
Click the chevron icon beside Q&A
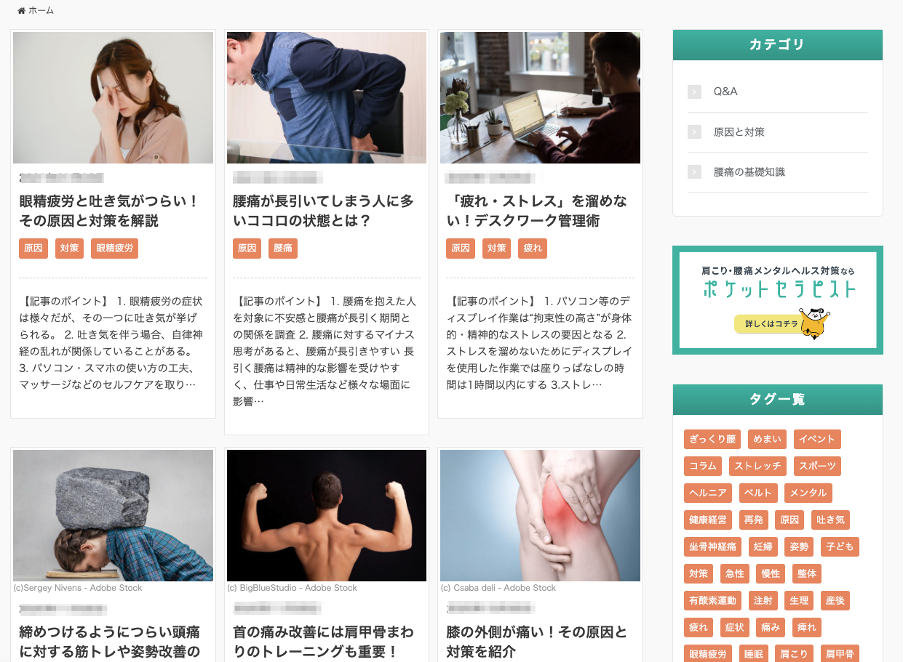694,92
